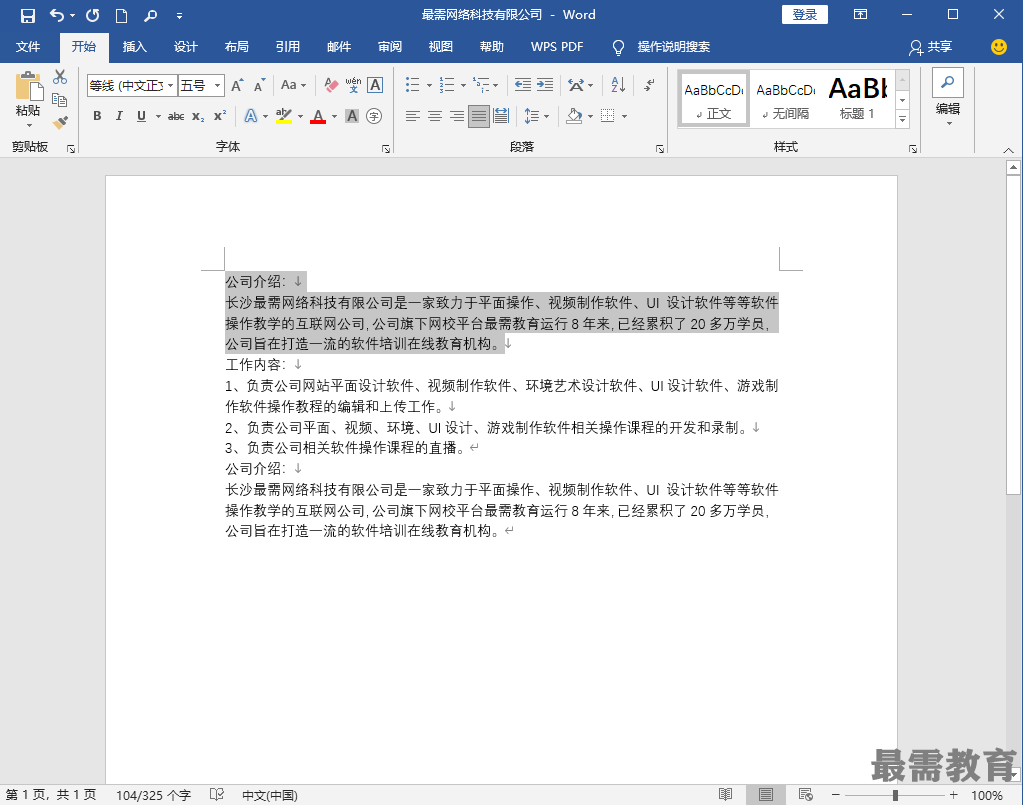This screenshot has width=1023, height=805.
Task: Toggle bold formatting
Action: point(97,116)
